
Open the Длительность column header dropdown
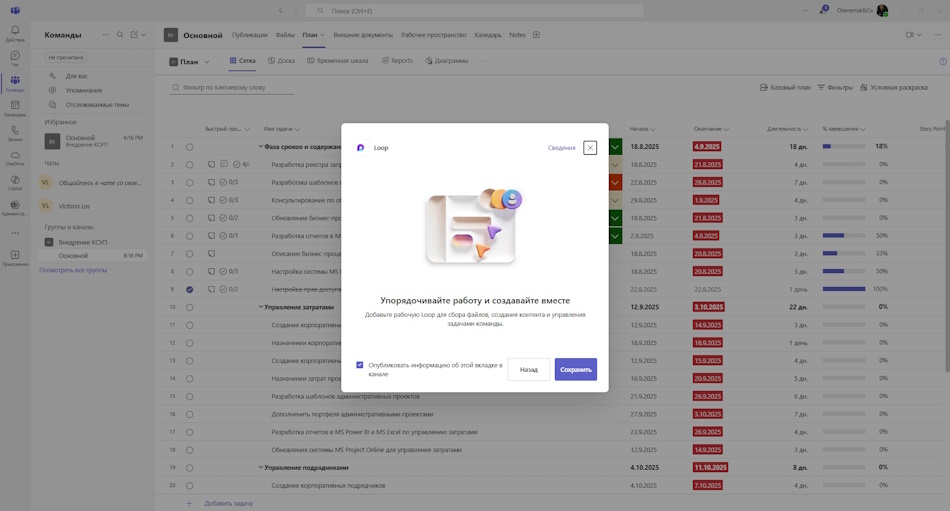click(x=806, y=129)
